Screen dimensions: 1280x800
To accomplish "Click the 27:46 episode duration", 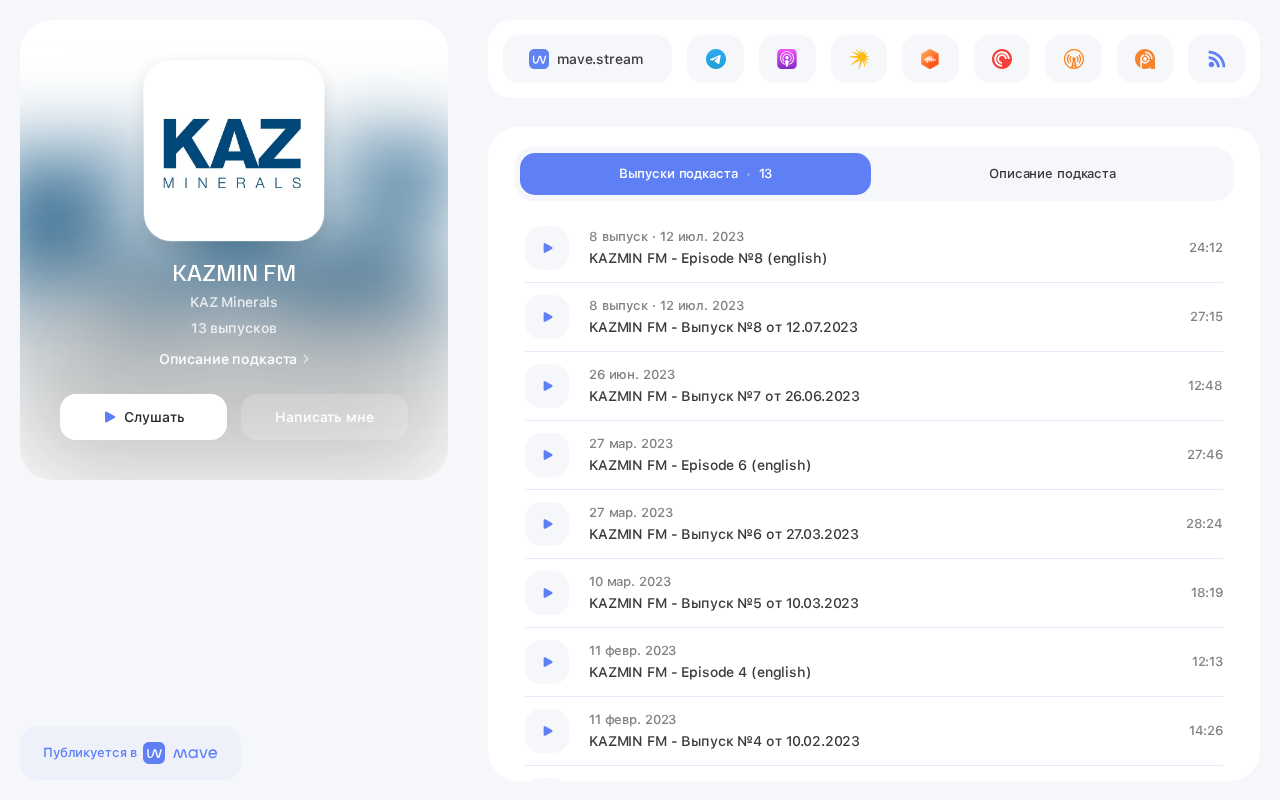I will click(1205, 455).
